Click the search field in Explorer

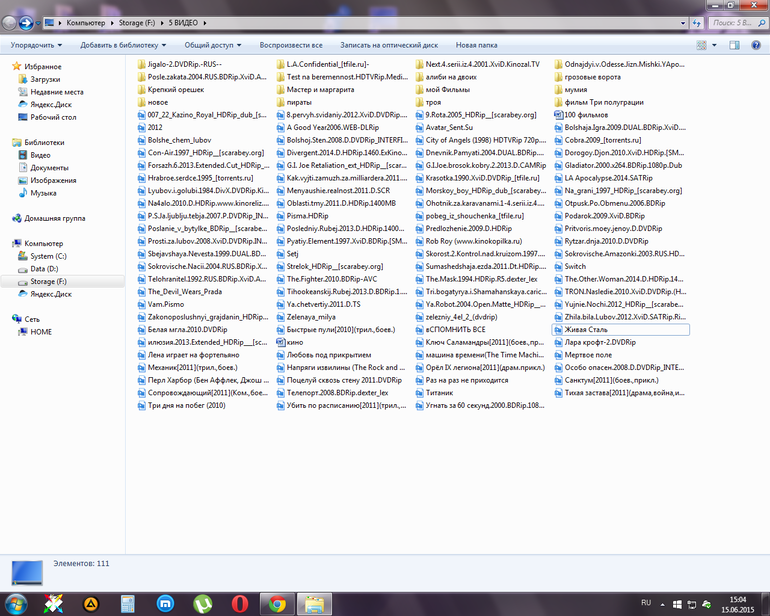[733, 23]
